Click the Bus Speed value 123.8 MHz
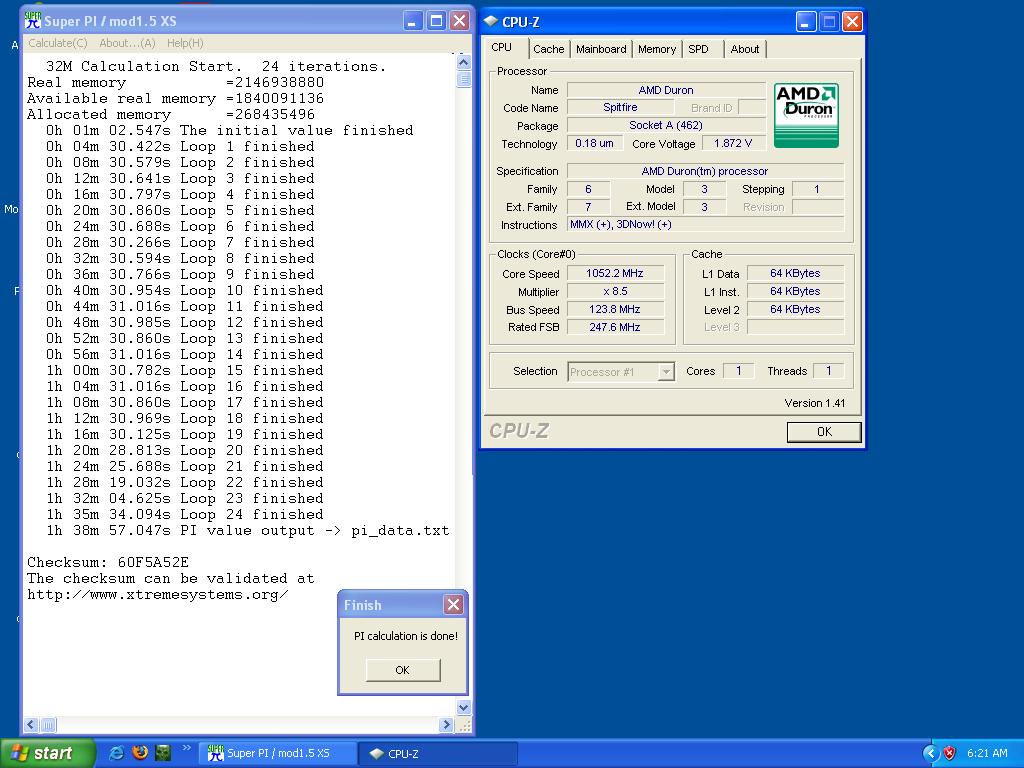The height and width of the screenshot is (768, 1024). pyautogui.click(x=615, y=310)
